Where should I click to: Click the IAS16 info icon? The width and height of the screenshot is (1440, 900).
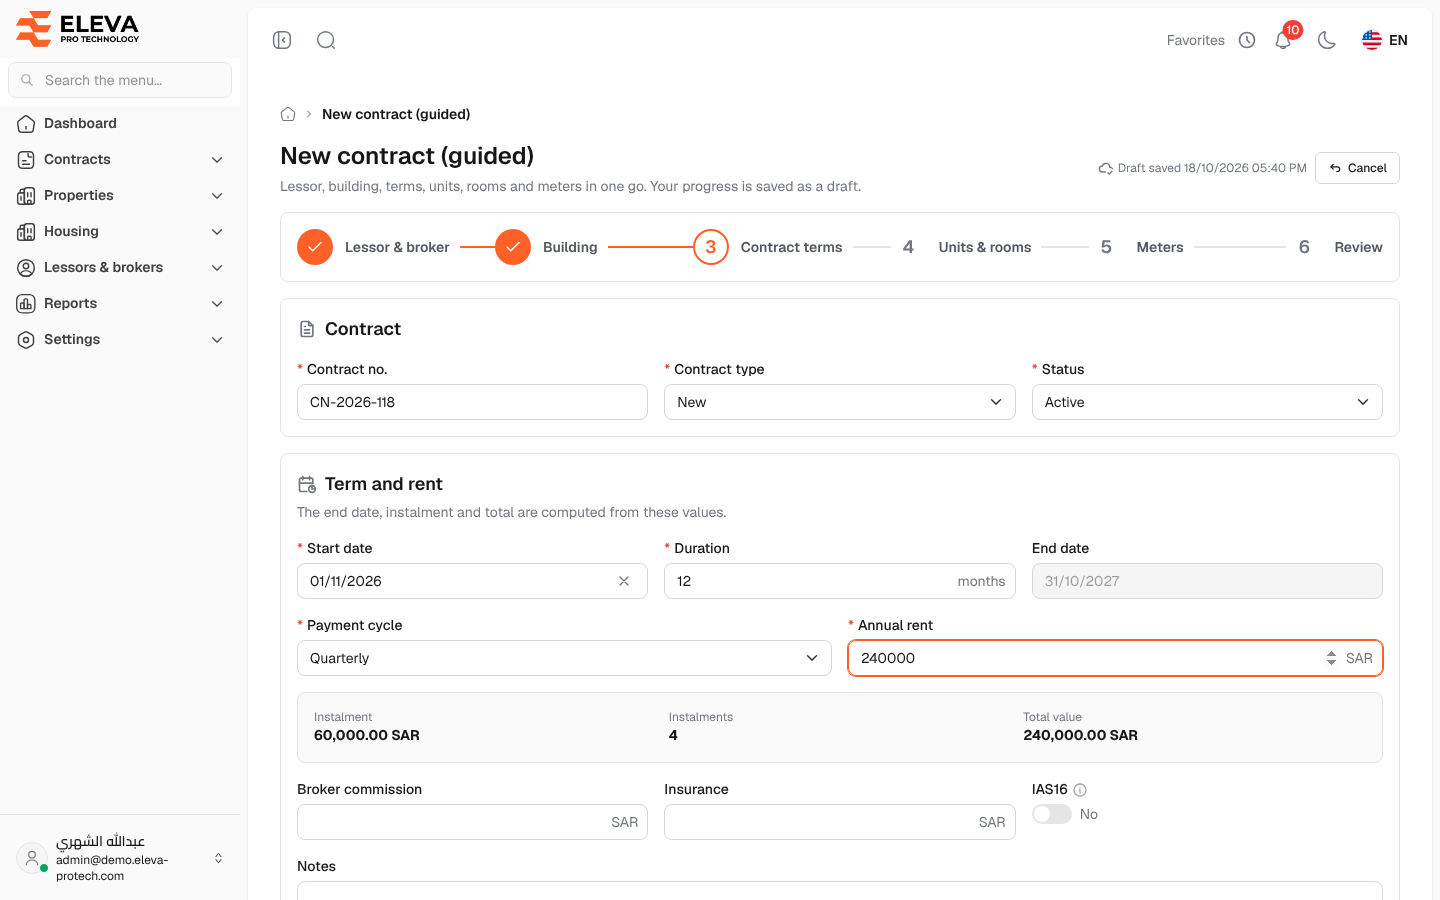point(1080,790)
